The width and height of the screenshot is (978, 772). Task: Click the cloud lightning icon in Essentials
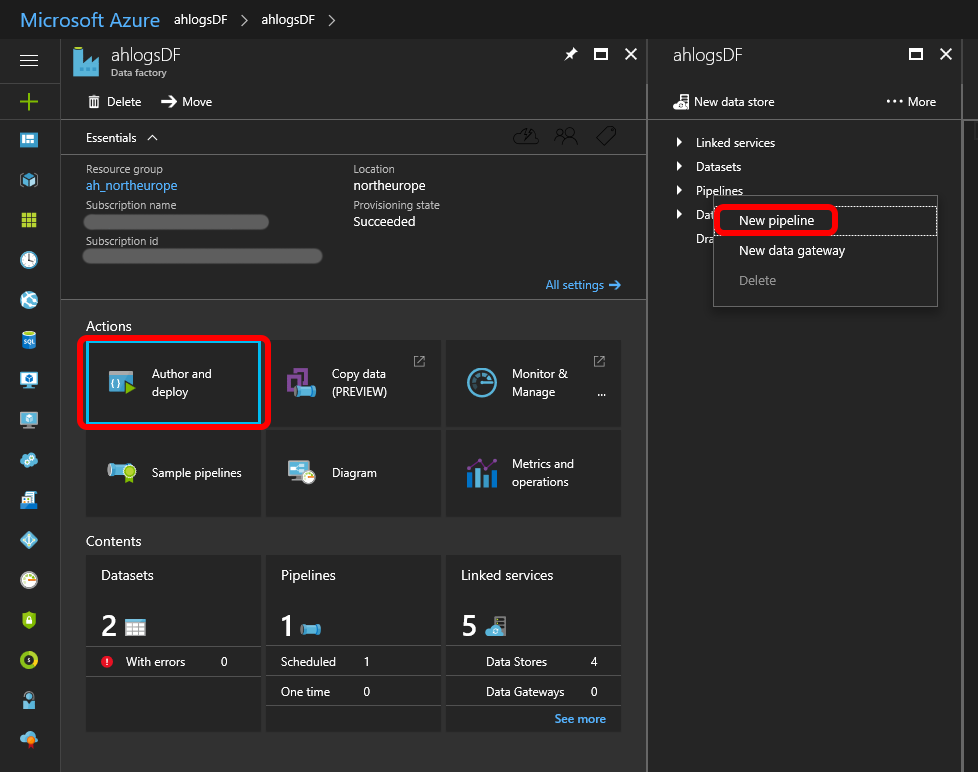526,136
